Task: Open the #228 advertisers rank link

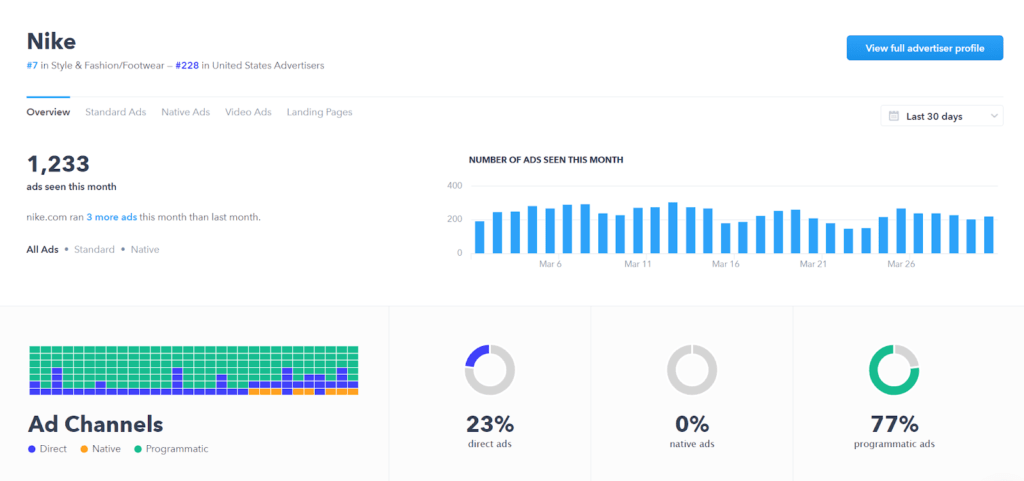Action: point(187,66)
